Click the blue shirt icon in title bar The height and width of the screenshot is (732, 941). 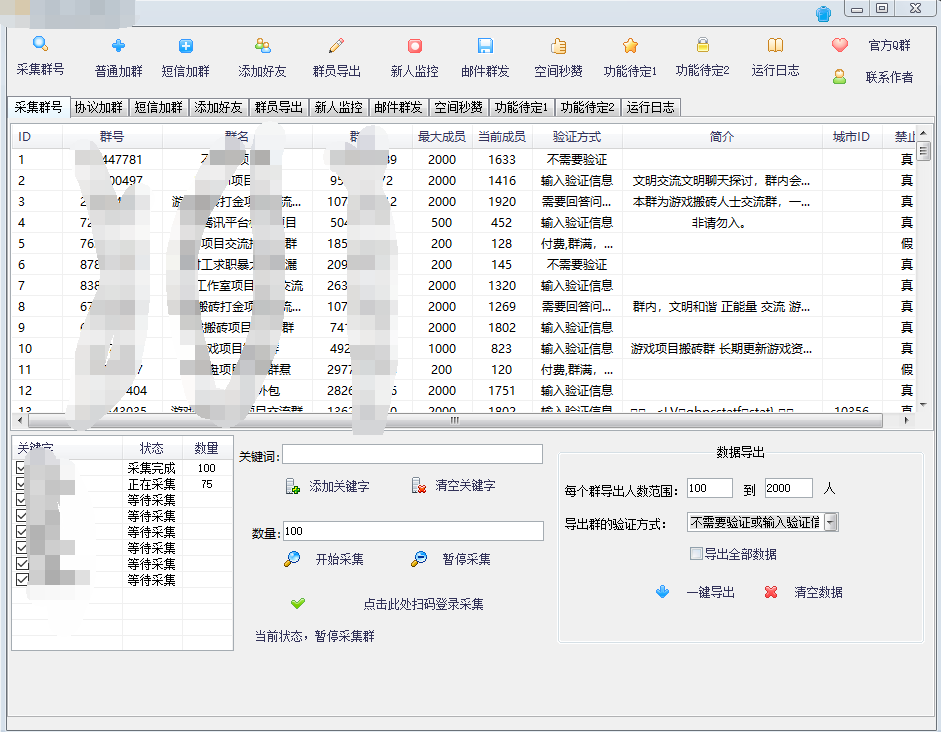823,13
